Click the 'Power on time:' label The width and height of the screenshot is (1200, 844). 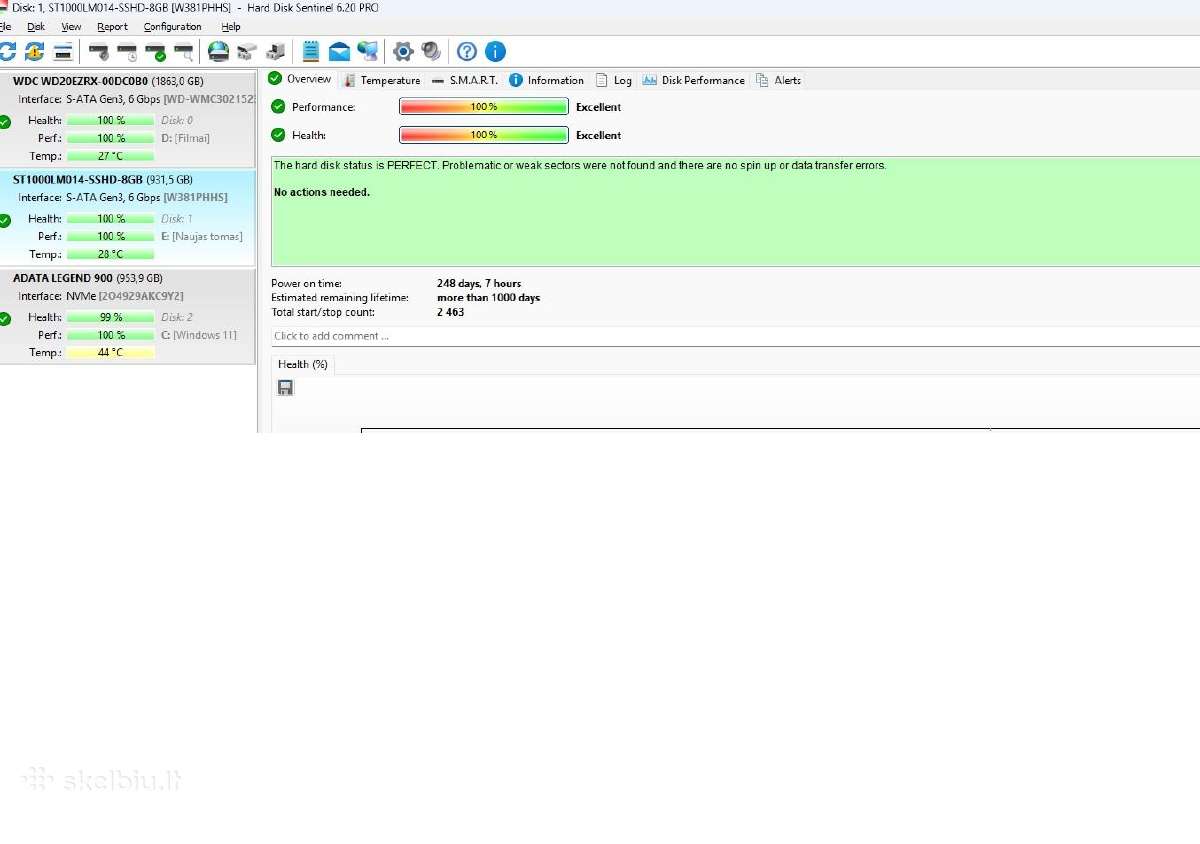[306, 284]
